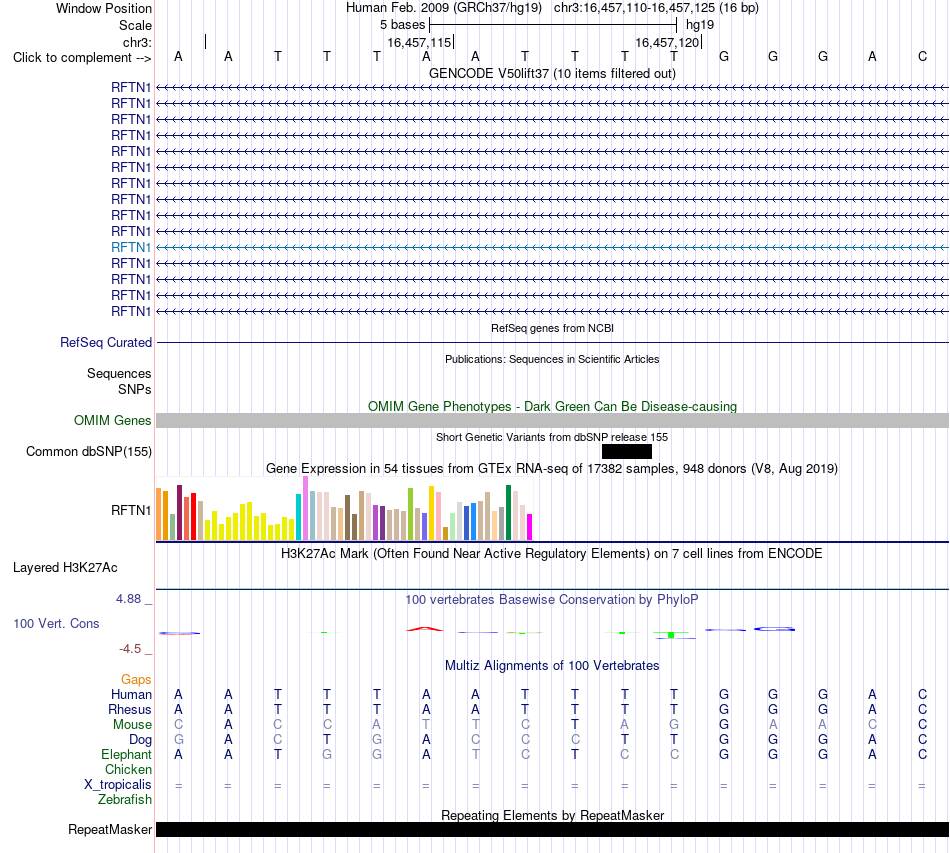Select the Elephant alignment row label
This screenshot has height=853, width=950.
point(127,754)
